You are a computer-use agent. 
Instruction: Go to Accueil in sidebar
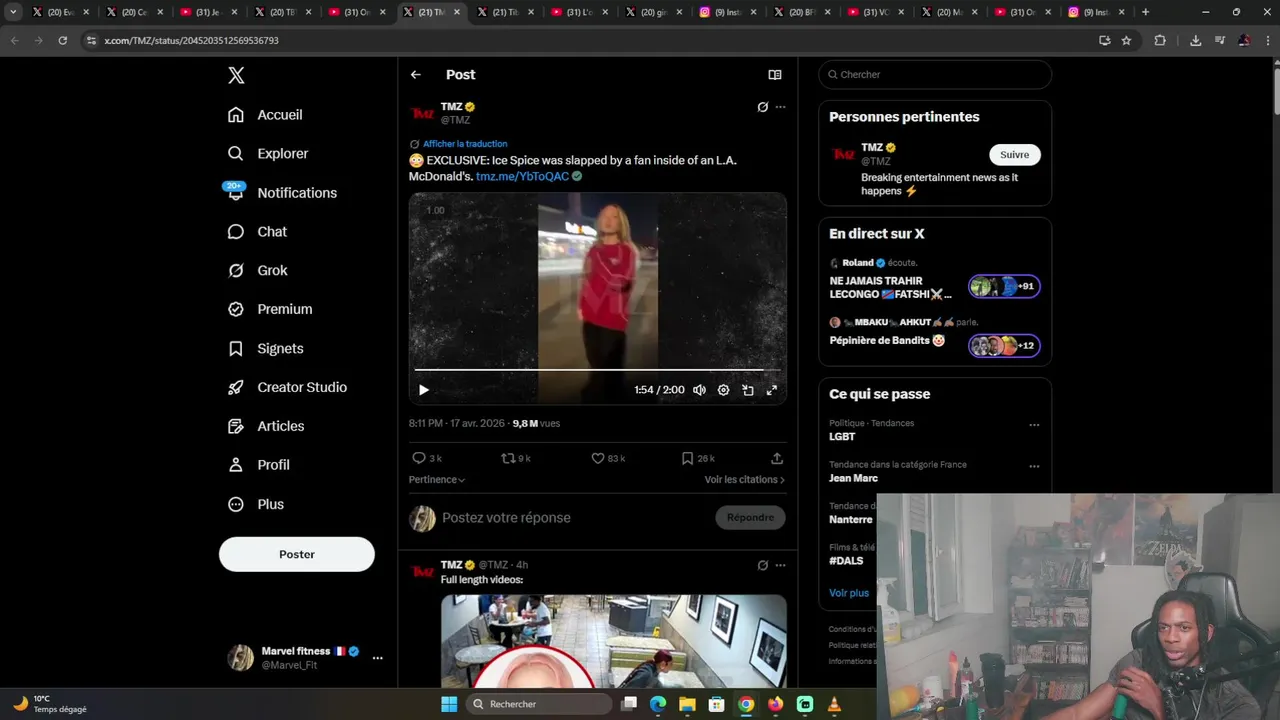pyautogui.click(x=265, y=115)
